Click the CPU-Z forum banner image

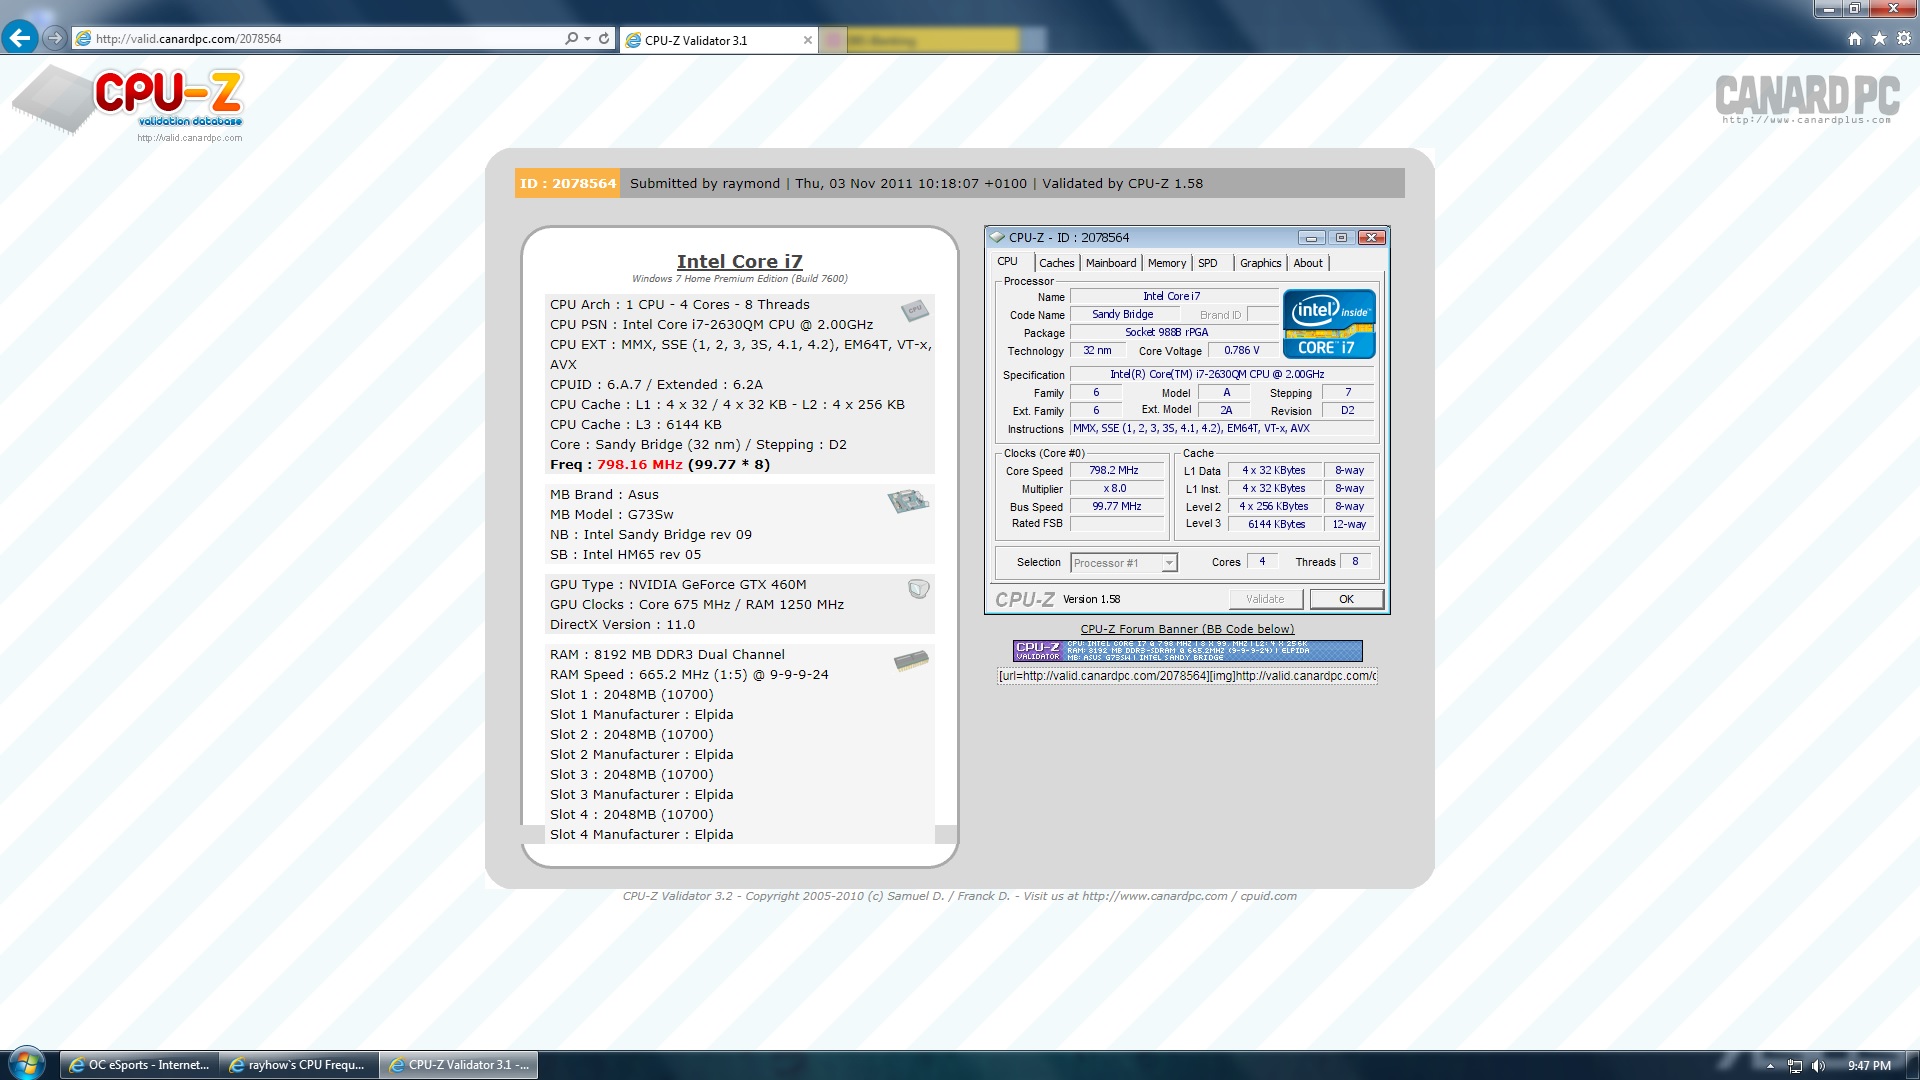click(x=1187, y=651)
